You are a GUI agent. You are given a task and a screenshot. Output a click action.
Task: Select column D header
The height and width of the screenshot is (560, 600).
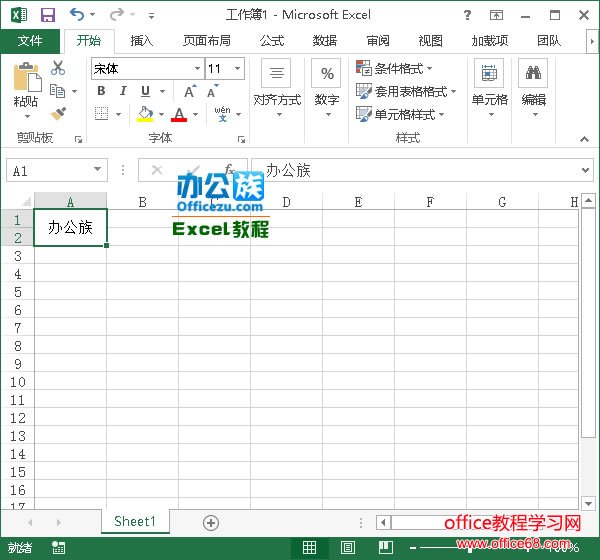(x=286, y=201)
